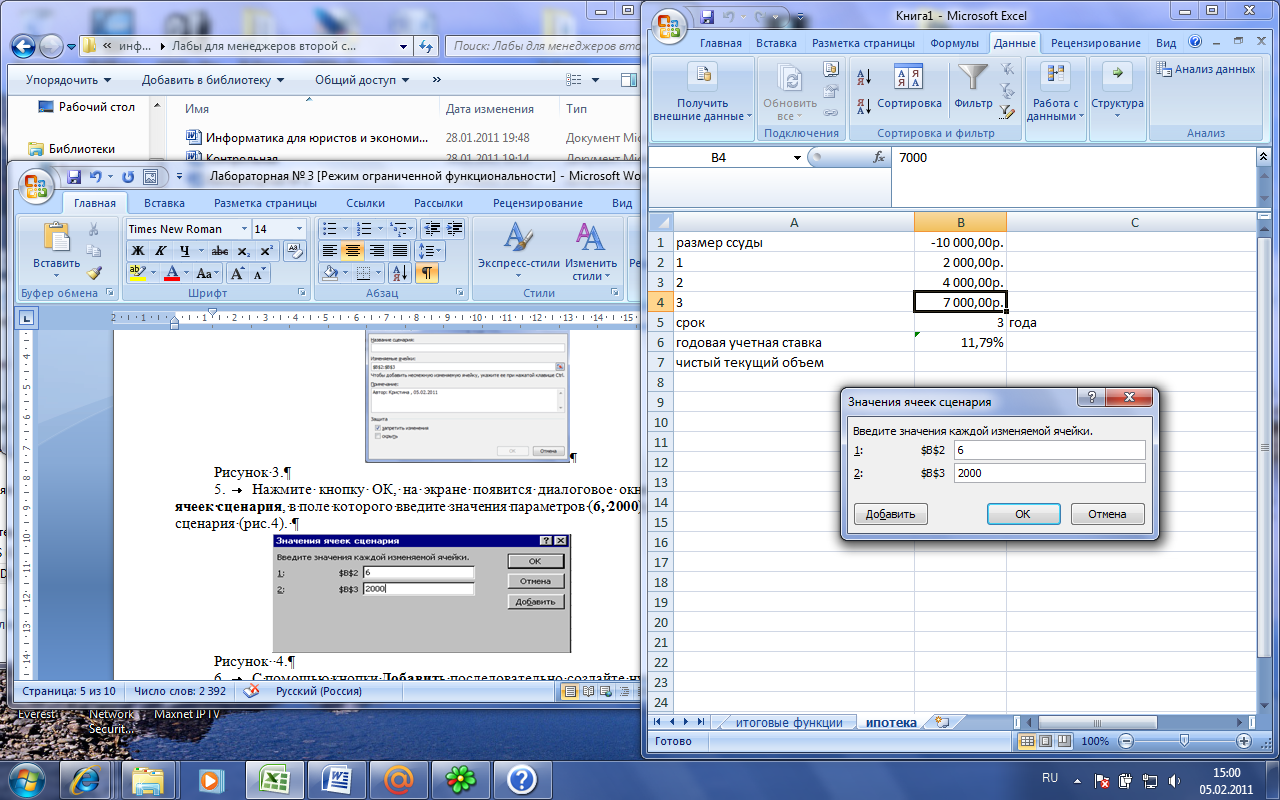Center paragraph text in Word

[x=353, y=251]
